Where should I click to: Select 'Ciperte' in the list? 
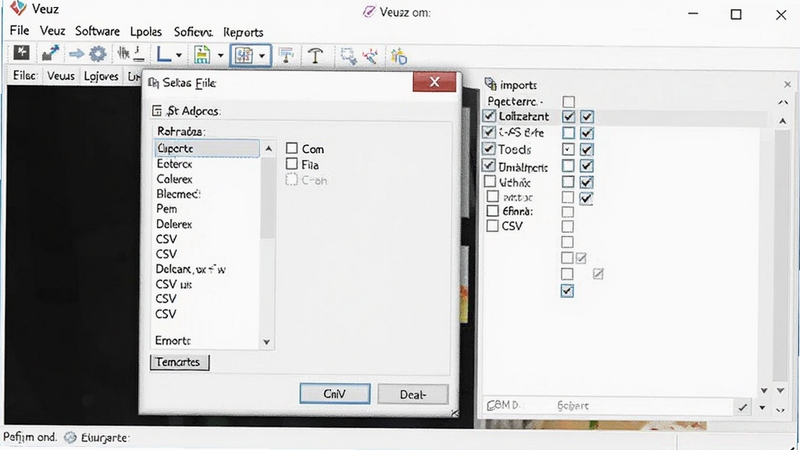(207, 148)
